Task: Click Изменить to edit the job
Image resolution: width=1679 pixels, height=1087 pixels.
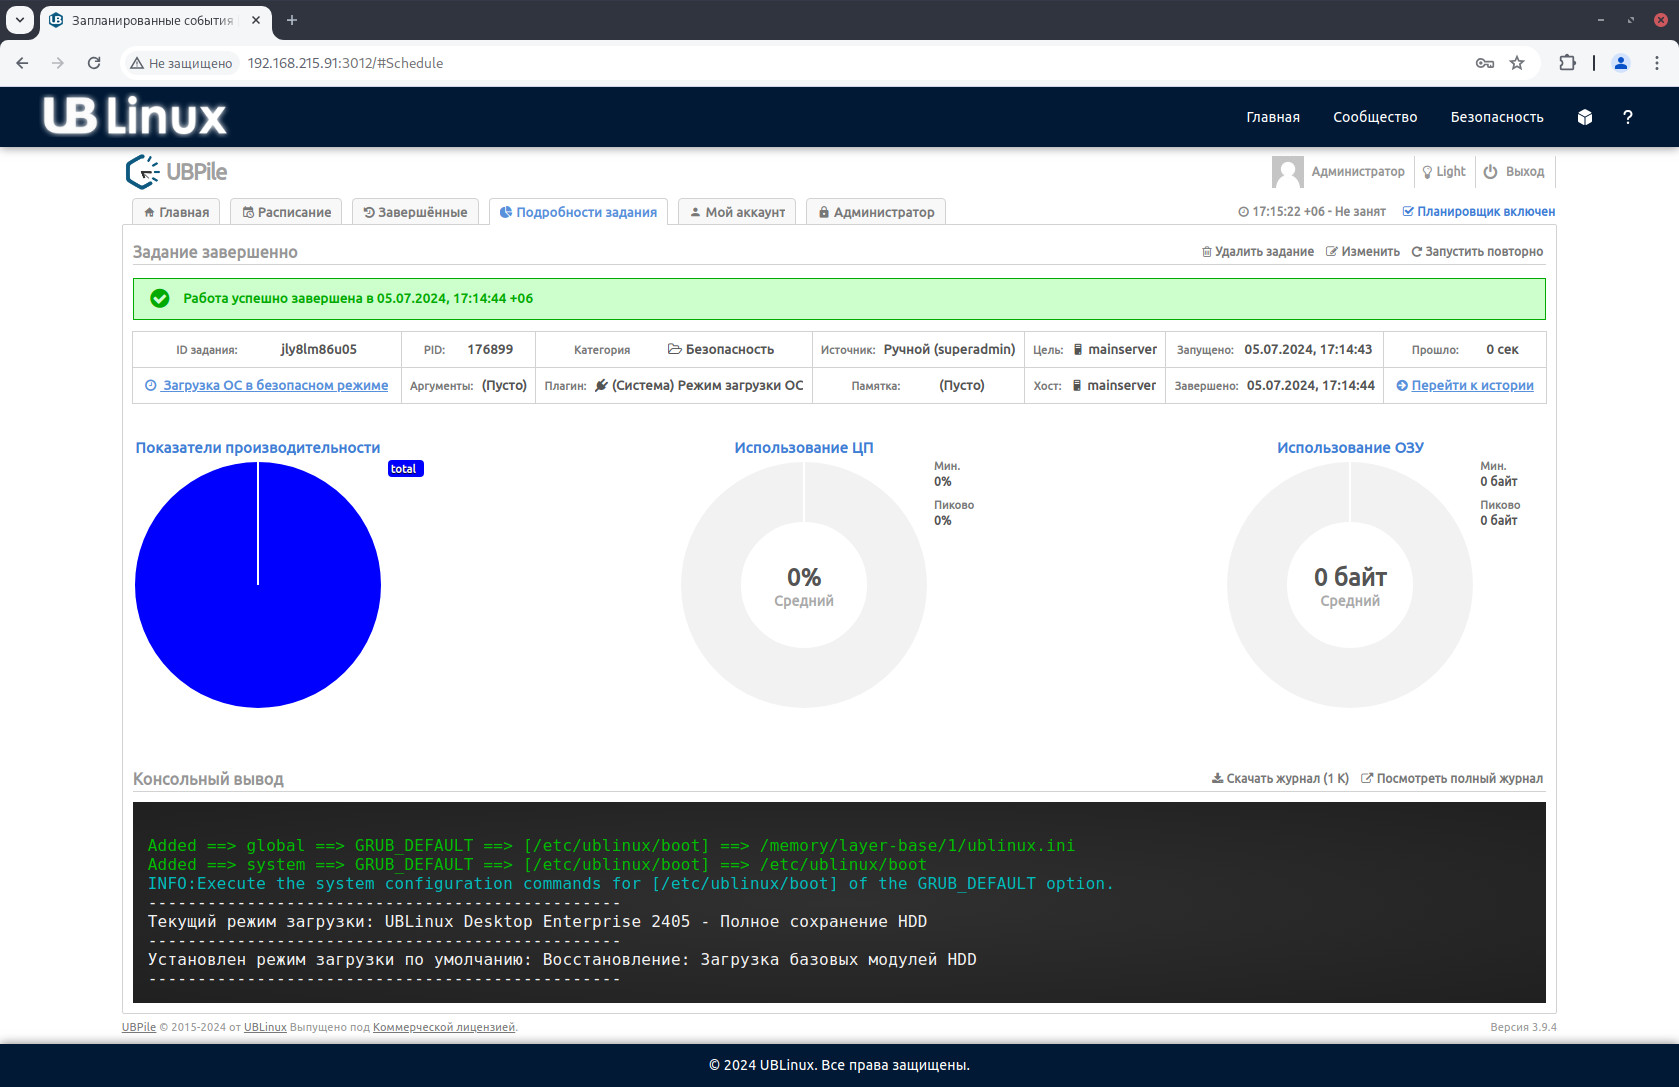Action: pyautogui.click(x=1363, y=252)
